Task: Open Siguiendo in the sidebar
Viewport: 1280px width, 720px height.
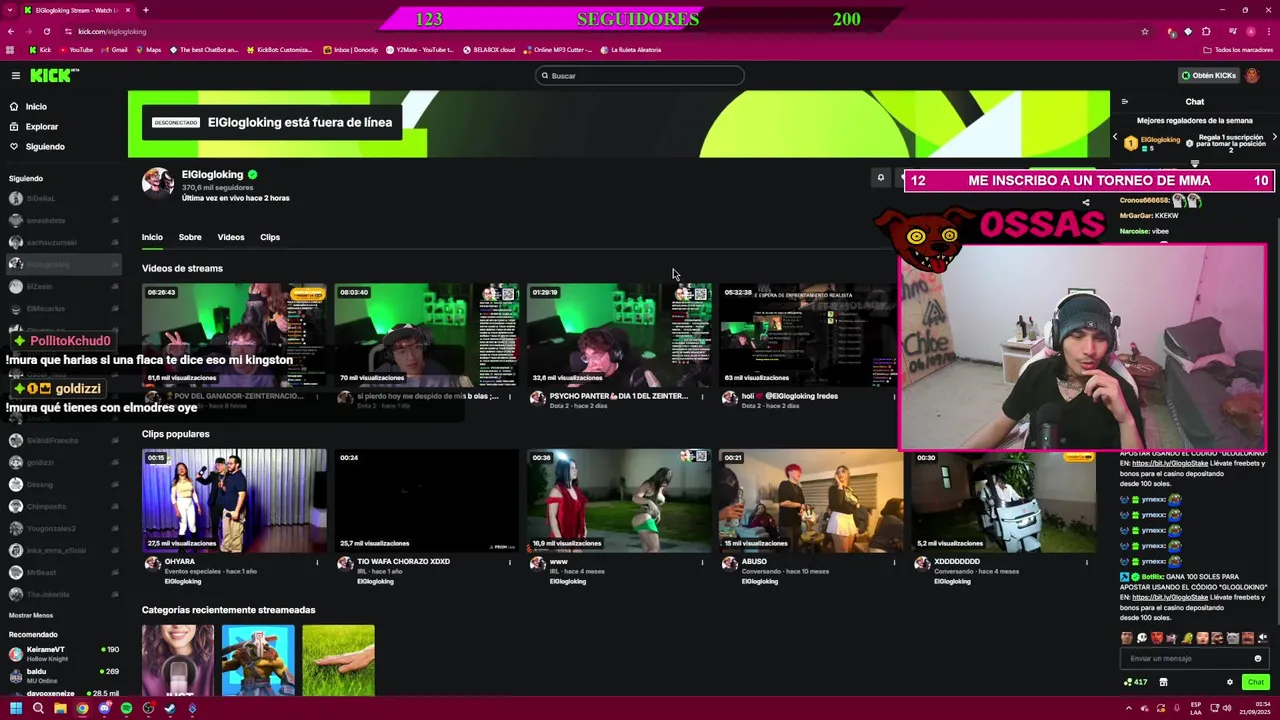Action: point(37,147)
